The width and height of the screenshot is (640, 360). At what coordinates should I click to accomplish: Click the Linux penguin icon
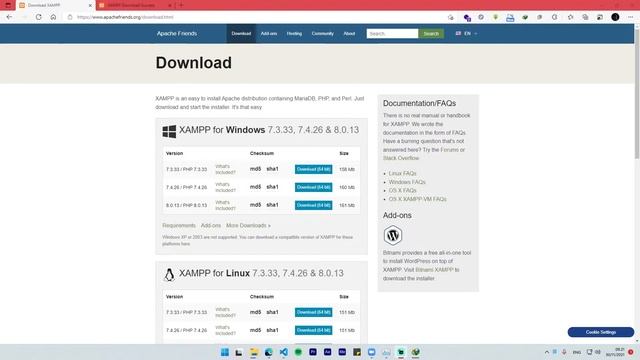[169, 274]
